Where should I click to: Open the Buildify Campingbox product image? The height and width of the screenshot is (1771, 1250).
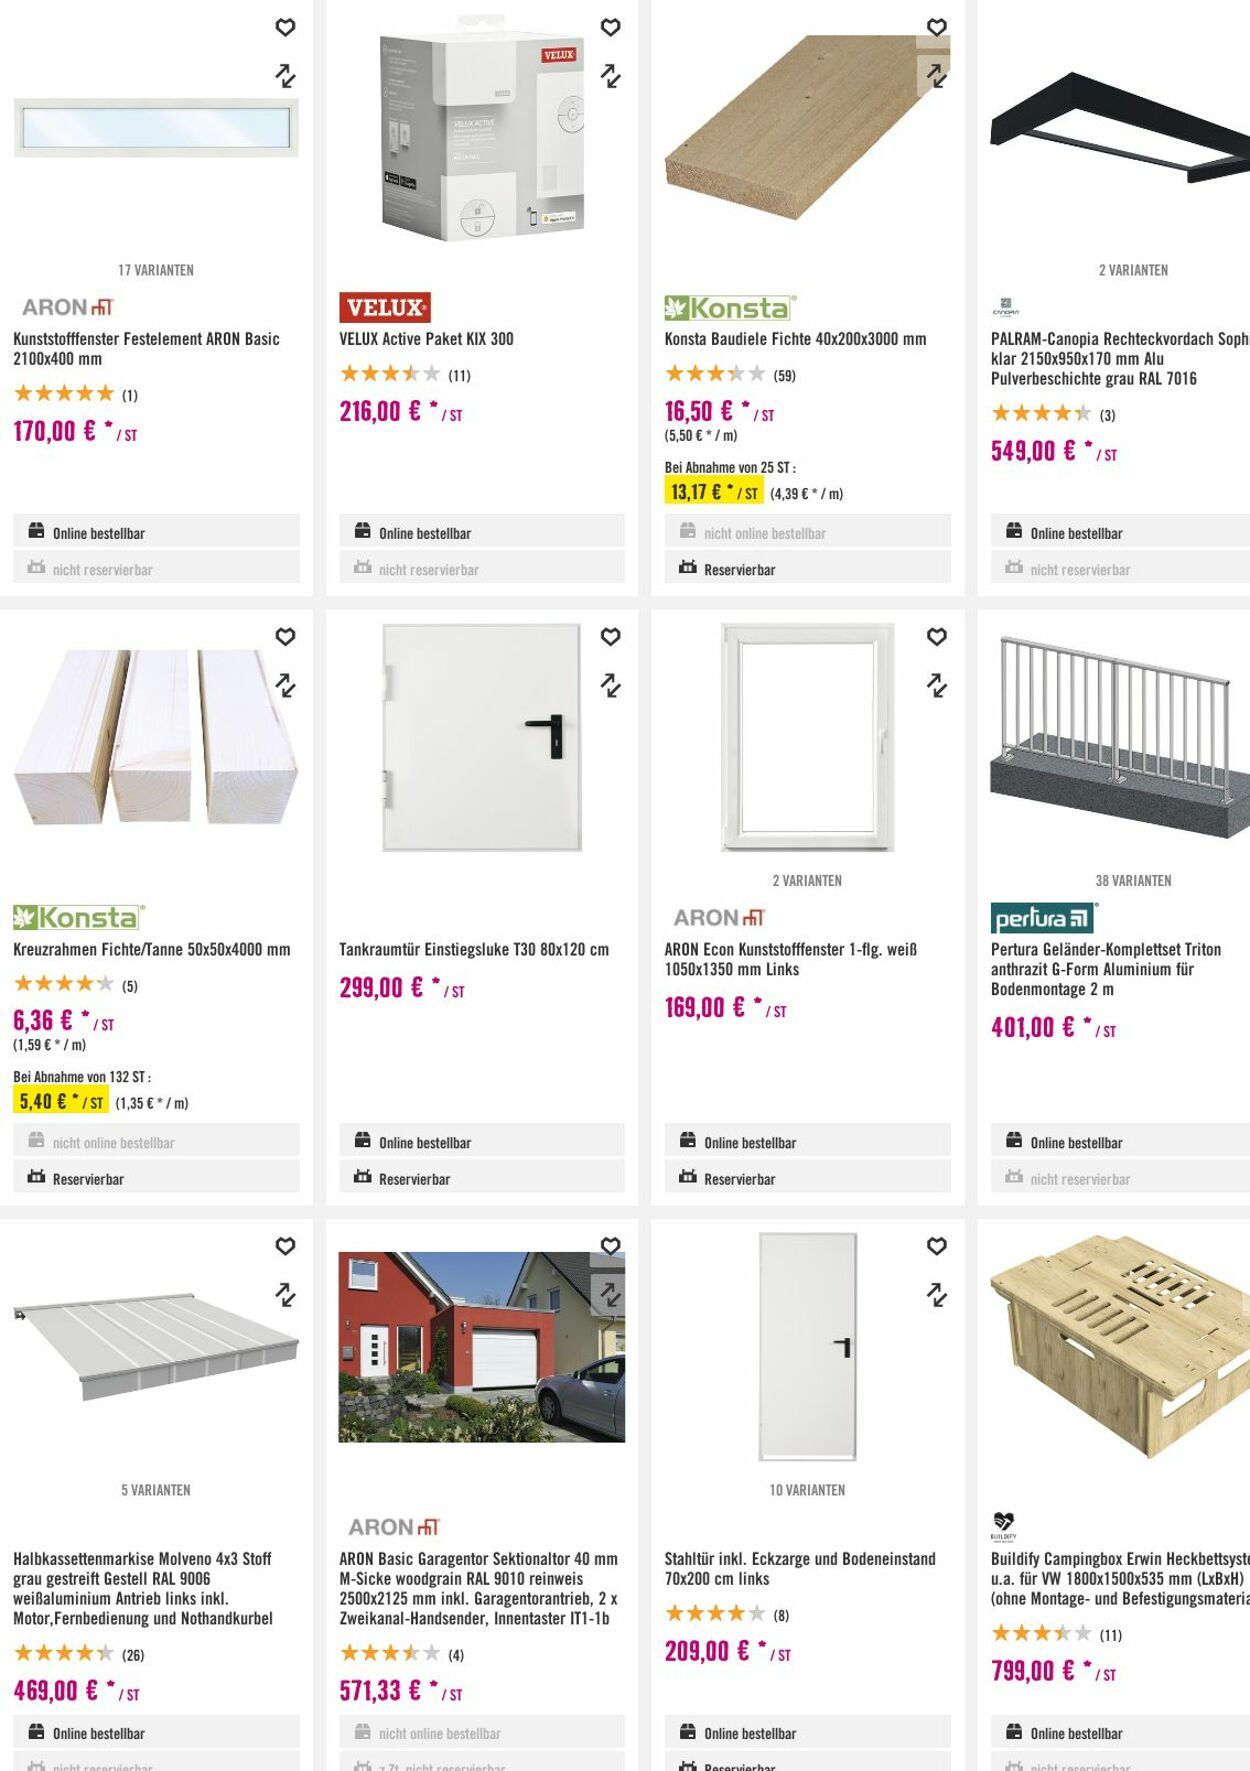click(1120, 1345)
